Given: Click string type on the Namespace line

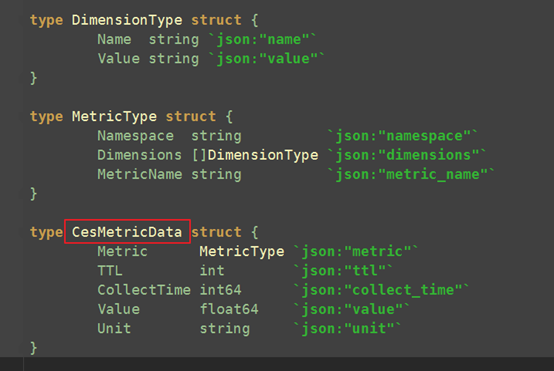Looking at the screenshot, I should tap(216, 136).
